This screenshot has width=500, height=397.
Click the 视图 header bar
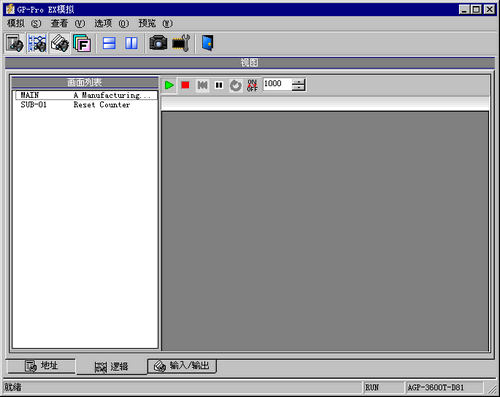tap(250, 63)
